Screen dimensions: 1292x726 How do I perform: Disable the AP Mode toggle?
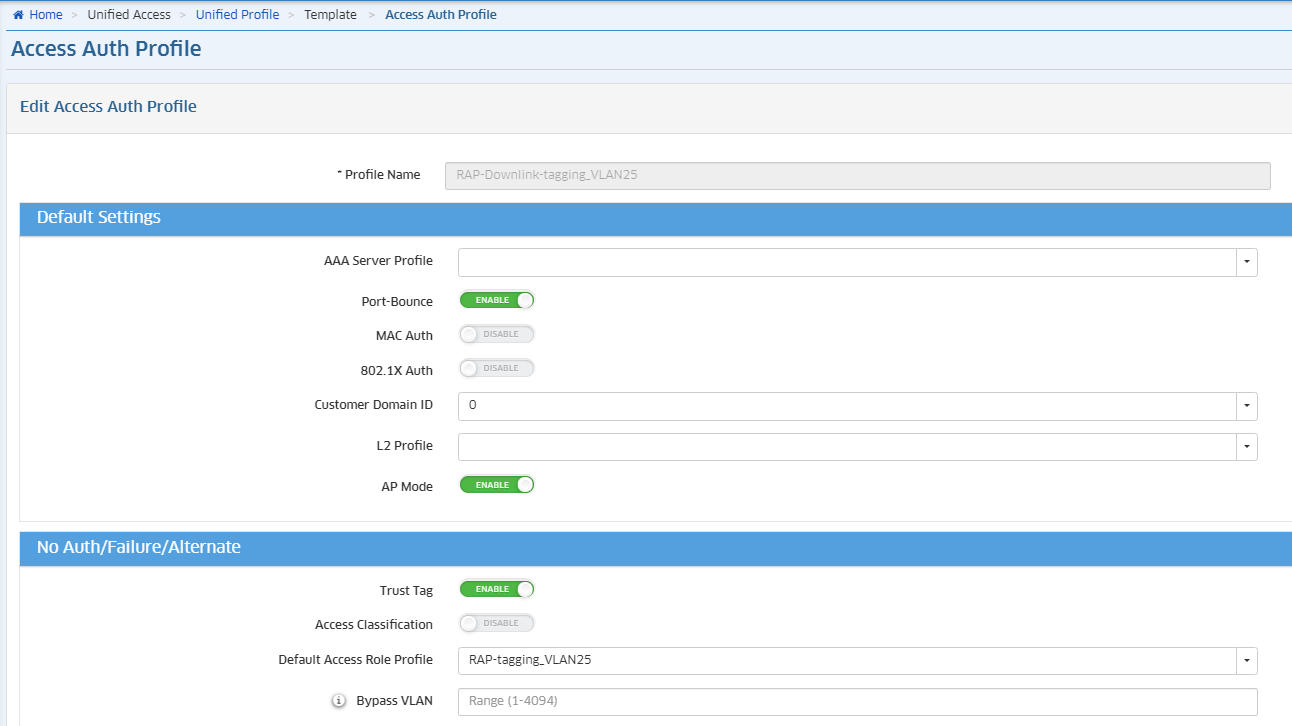(497, 485)
